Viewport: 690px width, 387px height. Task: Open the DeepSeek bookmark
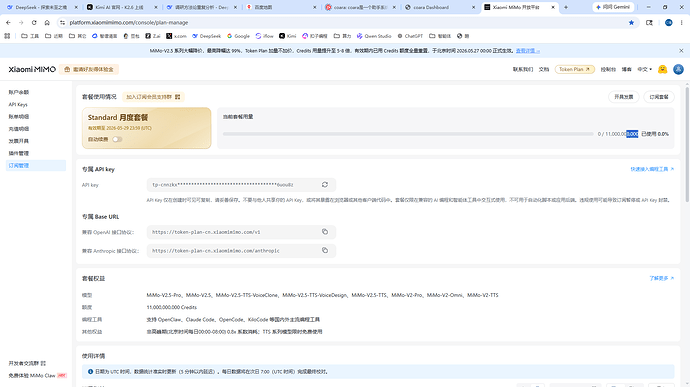tap(206, 36)
